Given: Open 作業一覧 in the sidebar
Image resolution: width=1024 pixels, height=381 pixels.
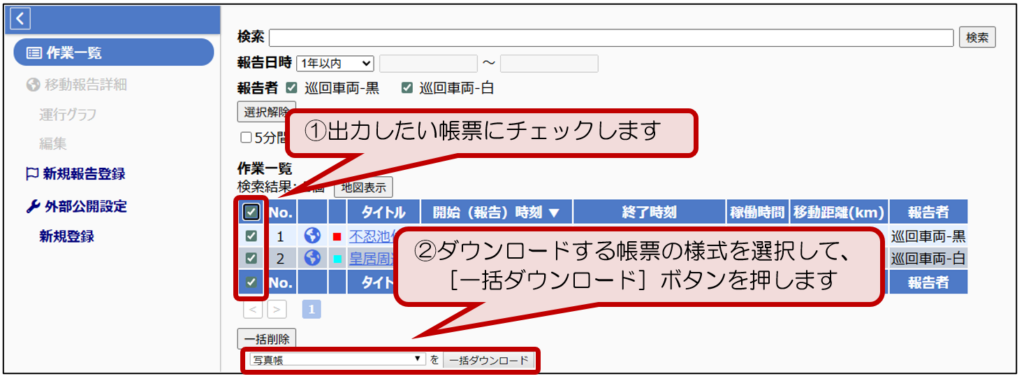Looking at the screenshot, I should coord(113,53).
